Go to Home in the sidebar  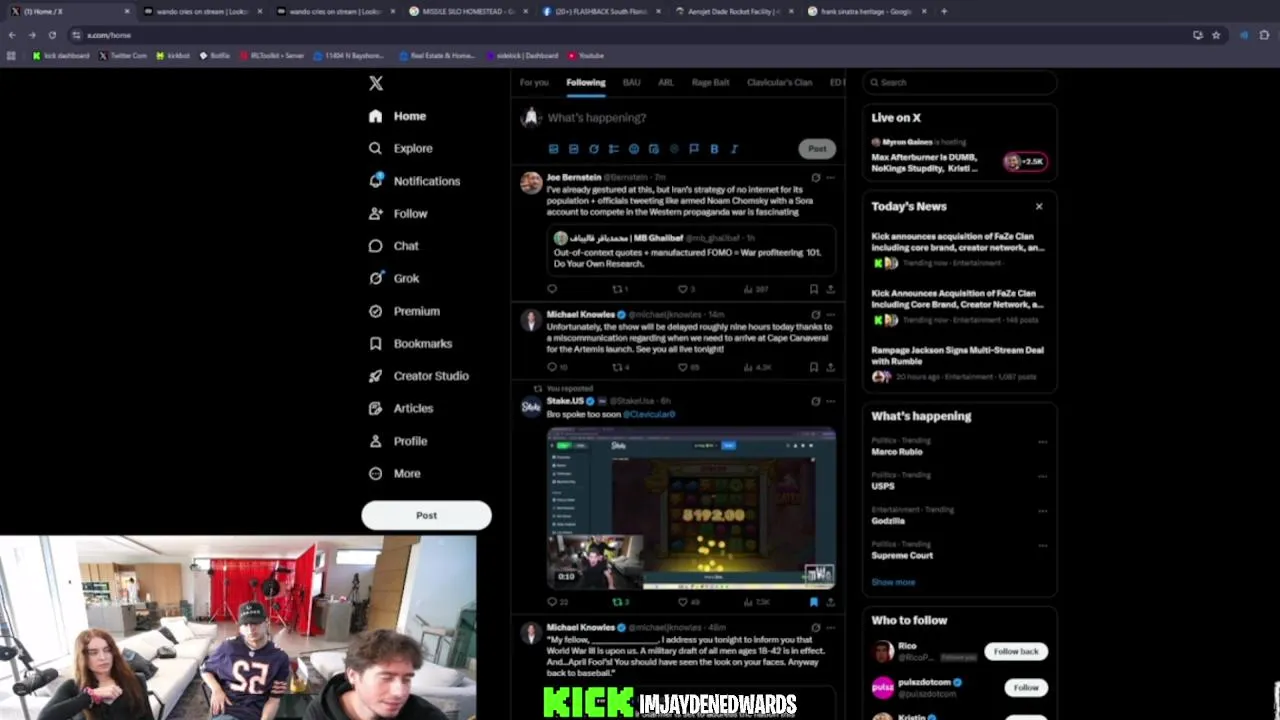point(398,116)
